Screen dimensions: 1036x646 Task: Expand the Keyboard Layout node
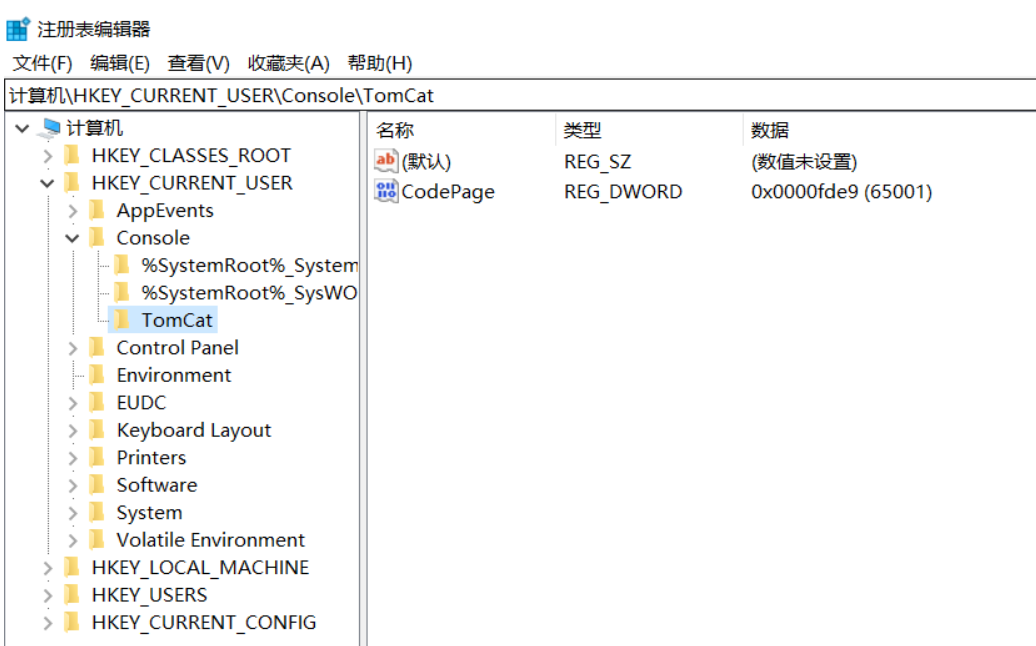click(x=73, y=431)
